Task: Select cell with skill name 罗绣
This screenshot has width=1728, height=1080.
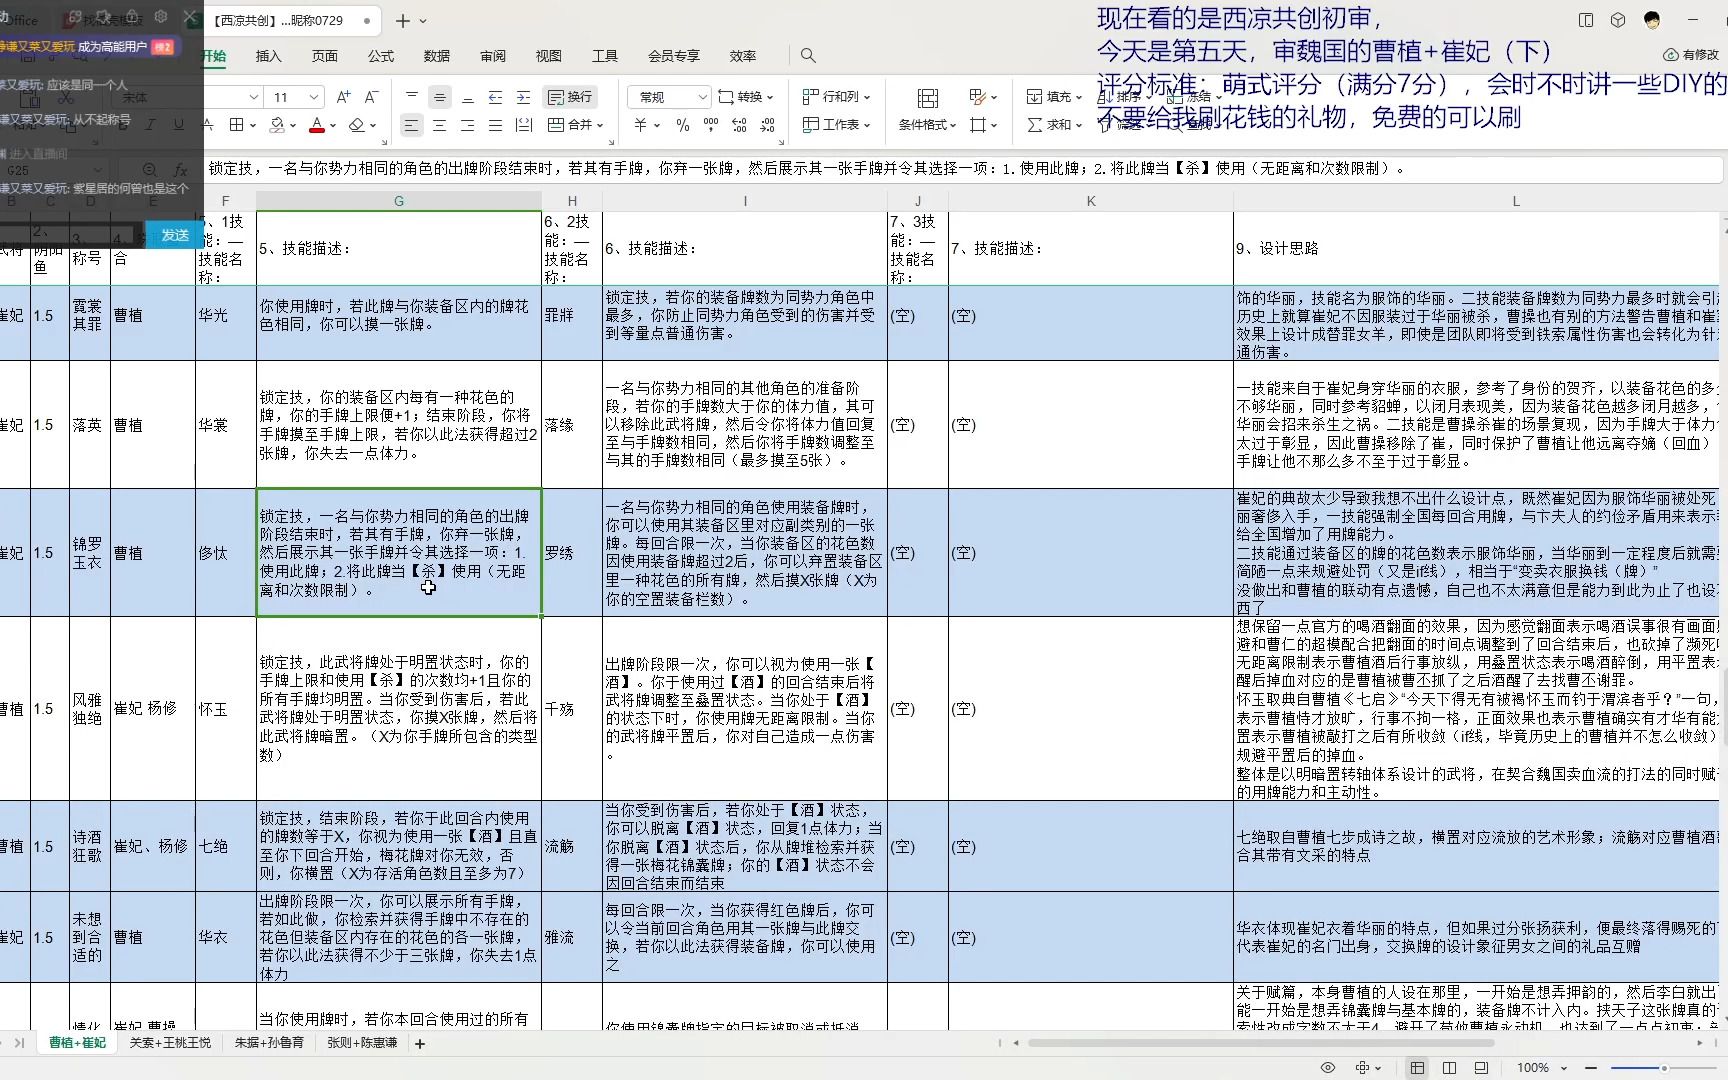Action: 572,553
